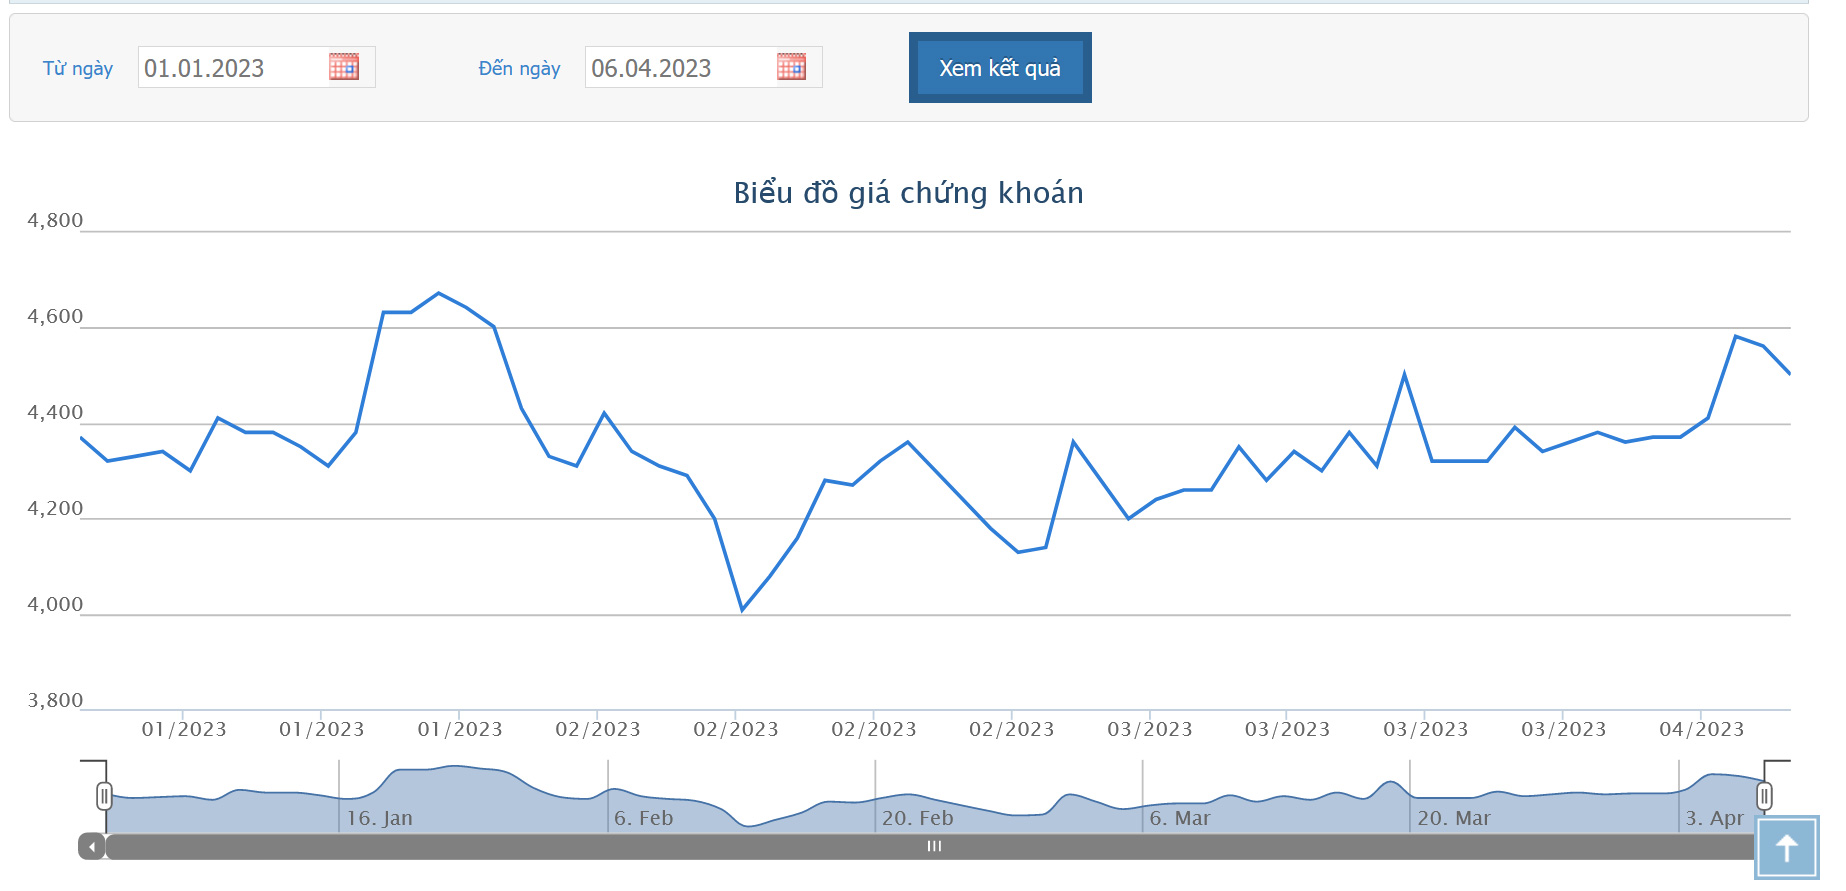Click the Từ ngày label
This screenshot has width=1846, height=891.
(x=78, y=68)
